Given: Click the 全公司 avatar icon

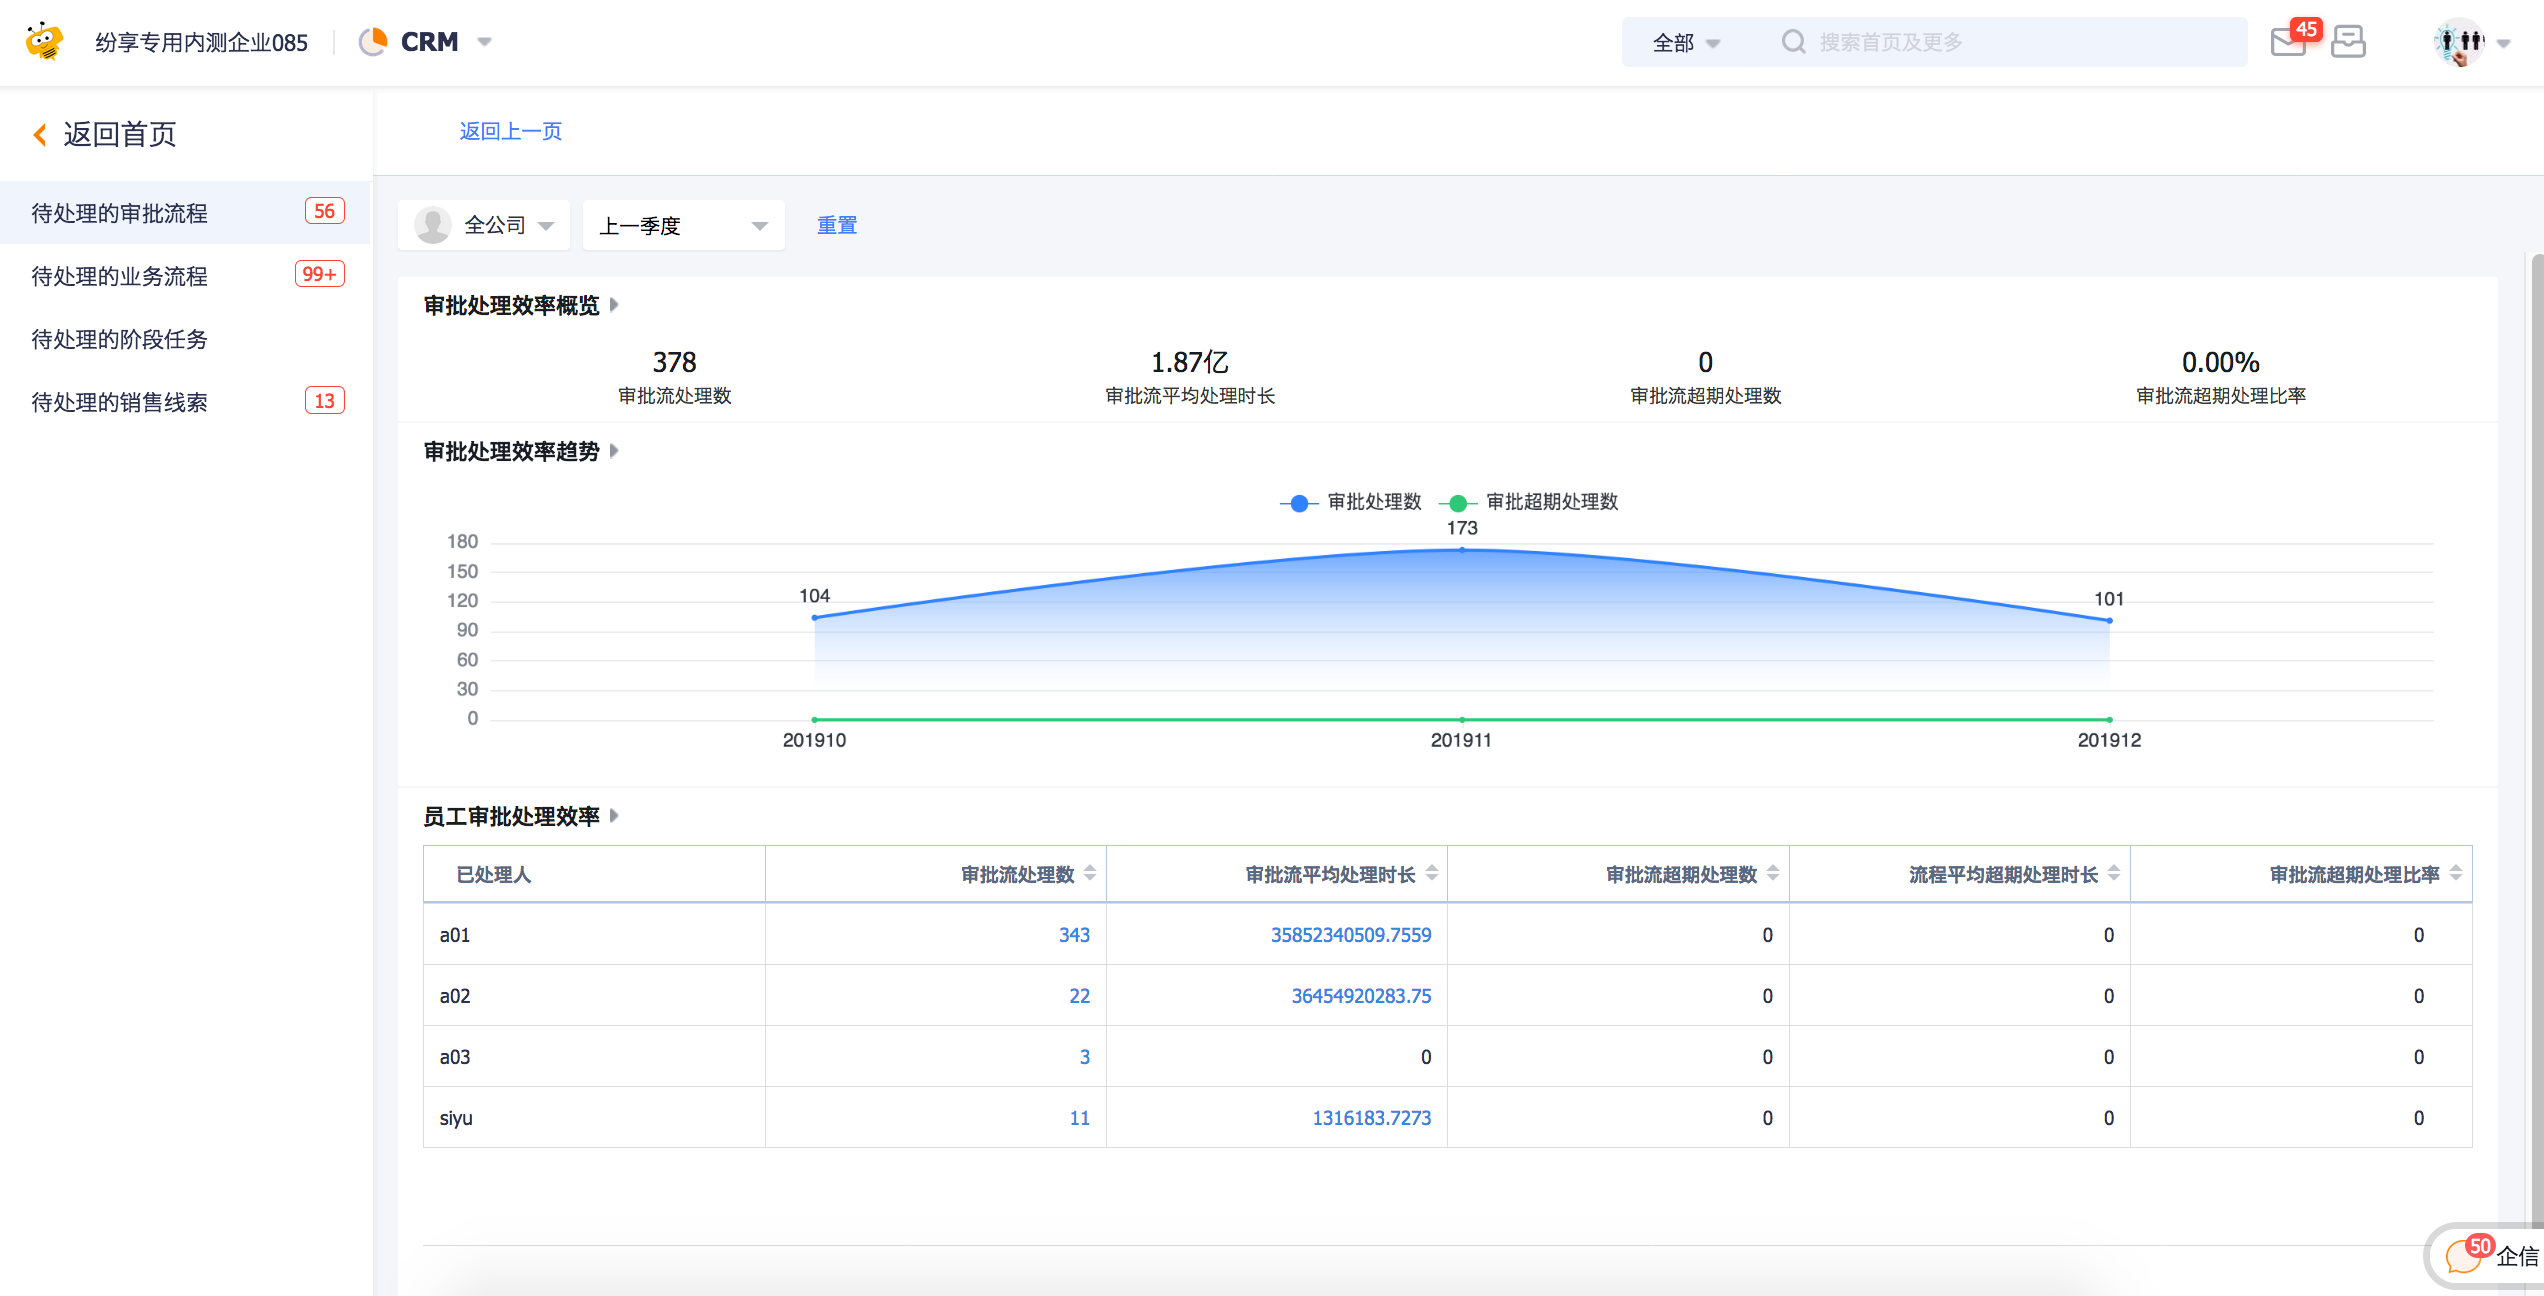Looking at the screenshot, I should (x=432, y=225).
